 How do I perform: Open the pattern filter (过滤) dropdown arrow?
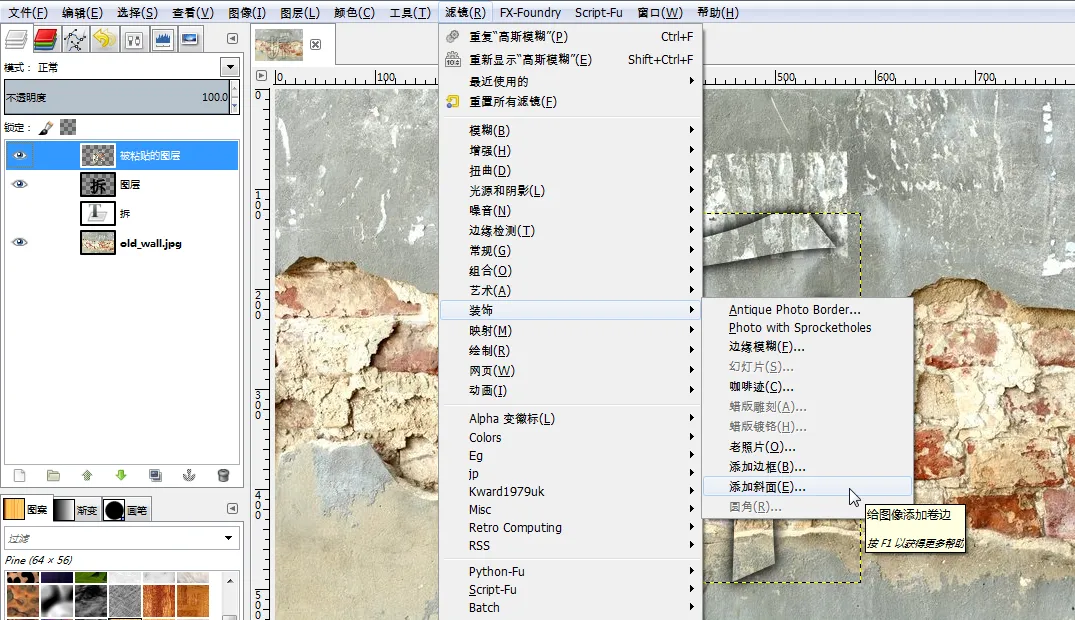[x=228, y=538]
